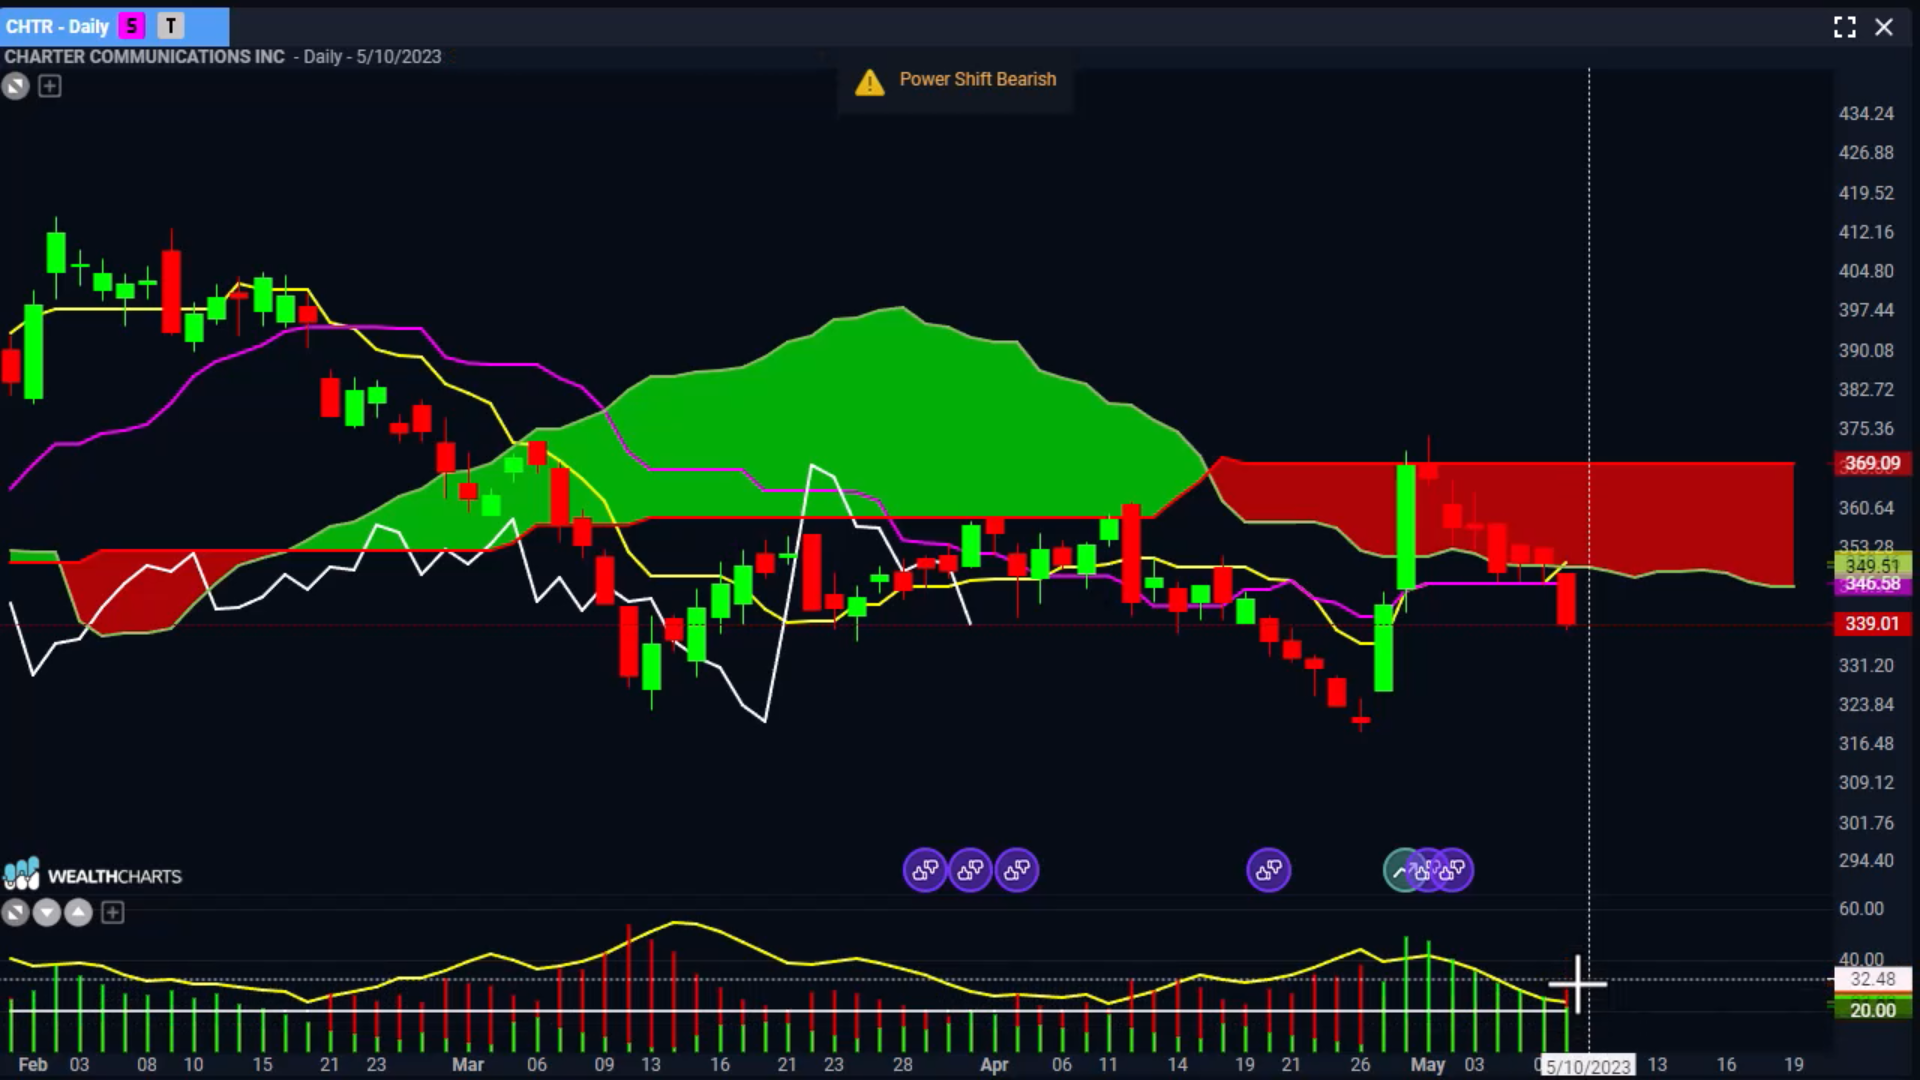
Task: Click the red 369.09 price label
Action: [x=1872, y=464]
